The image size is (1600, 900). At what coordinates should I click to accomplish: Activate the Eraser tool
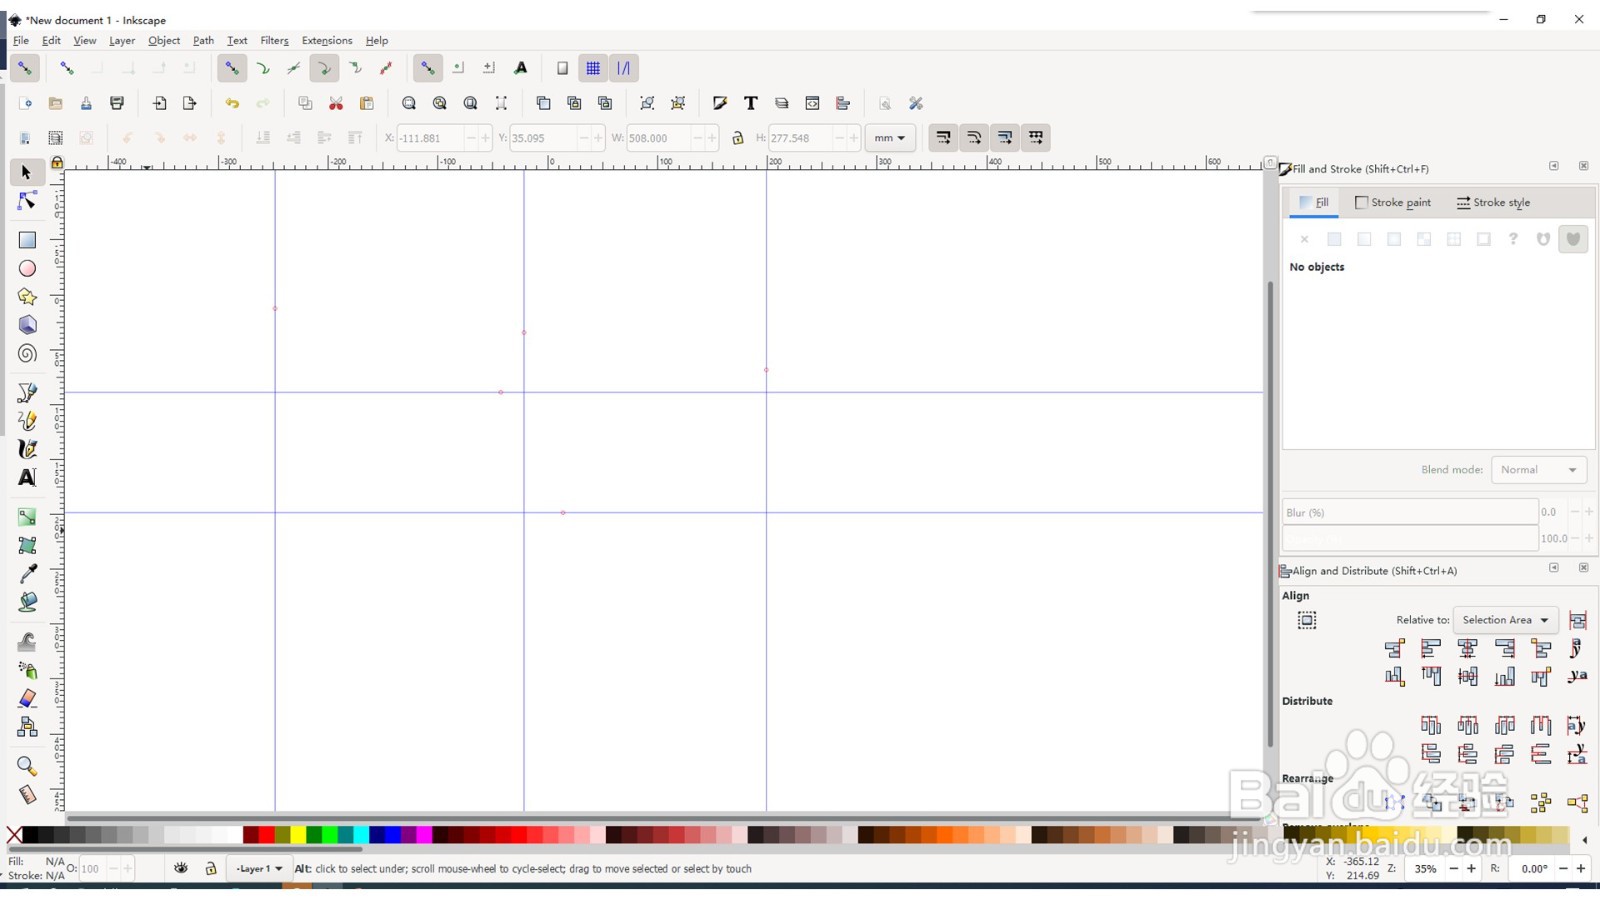[27, 698]
